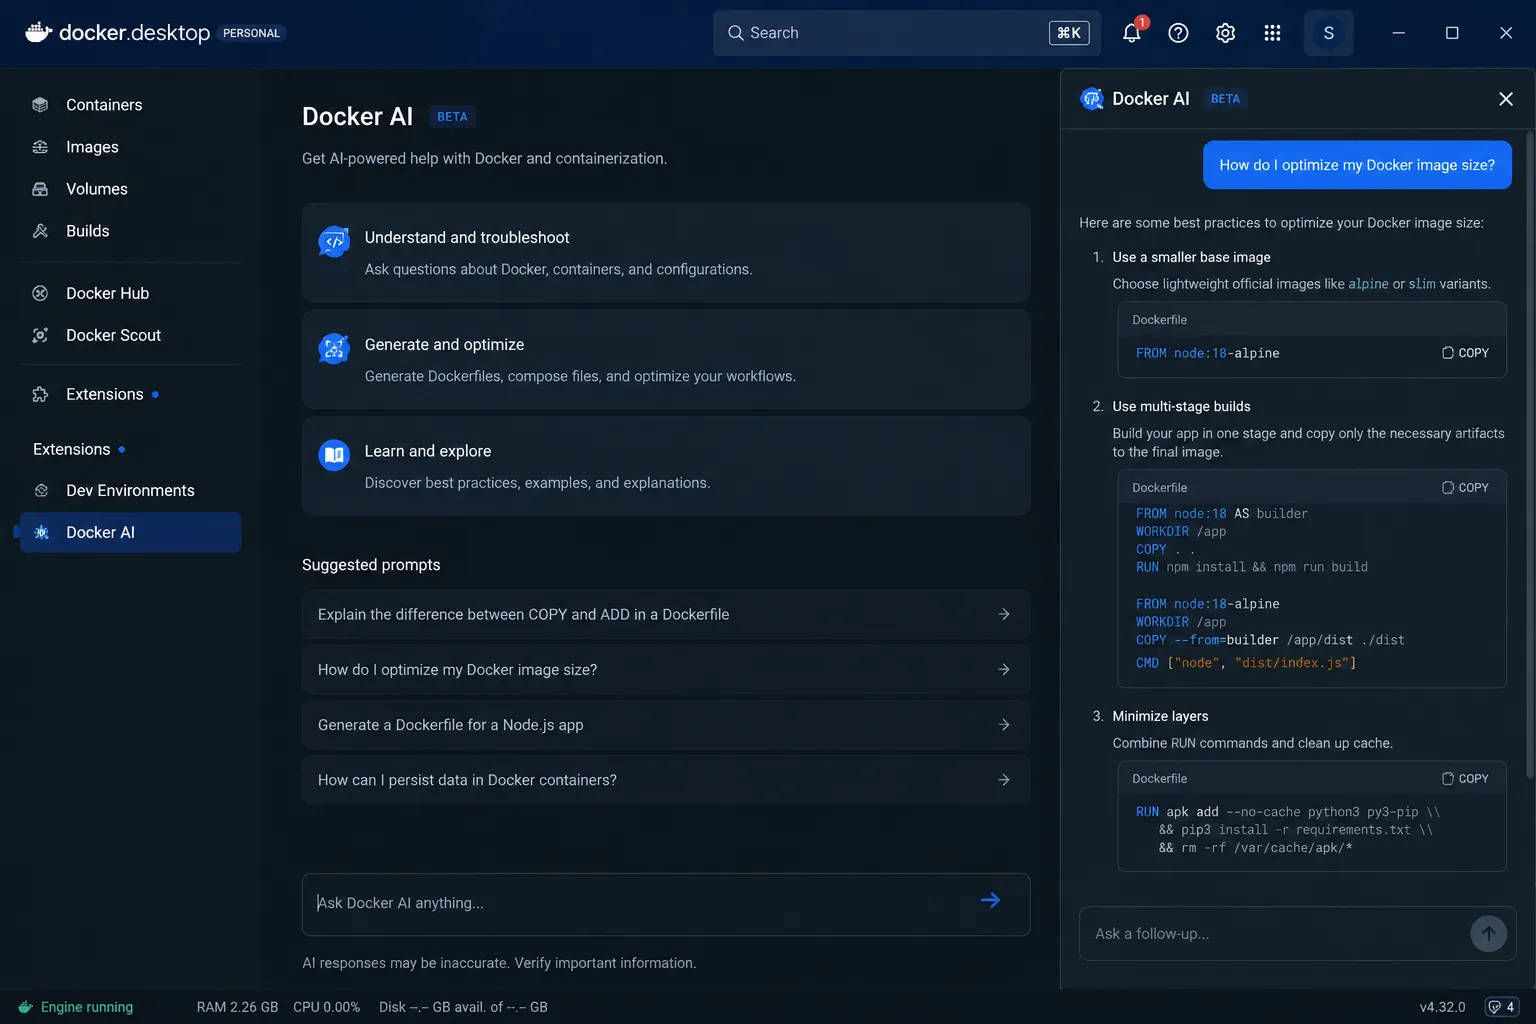Image resolution: width=1536 pixels, height=1024 pixels.
Task: Click arrow on optimize image size prompt
Action: pyautogui.click(x=1004, y=669)
